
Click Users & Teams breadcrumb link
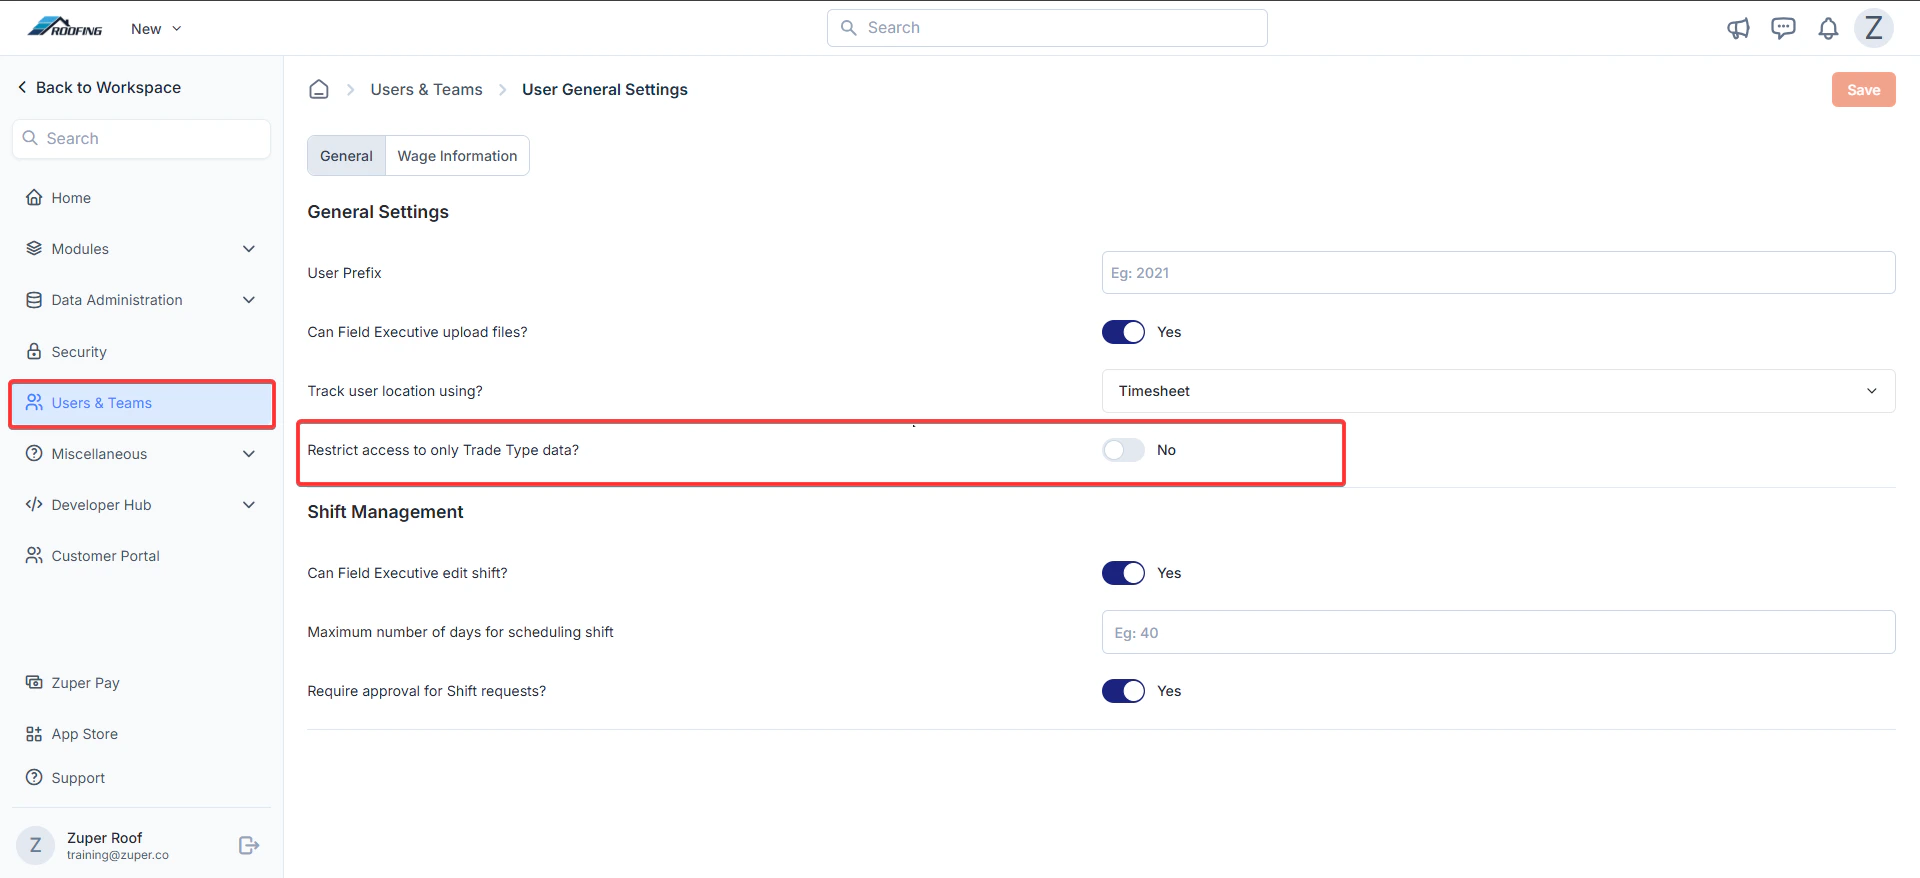coord(426,89)
